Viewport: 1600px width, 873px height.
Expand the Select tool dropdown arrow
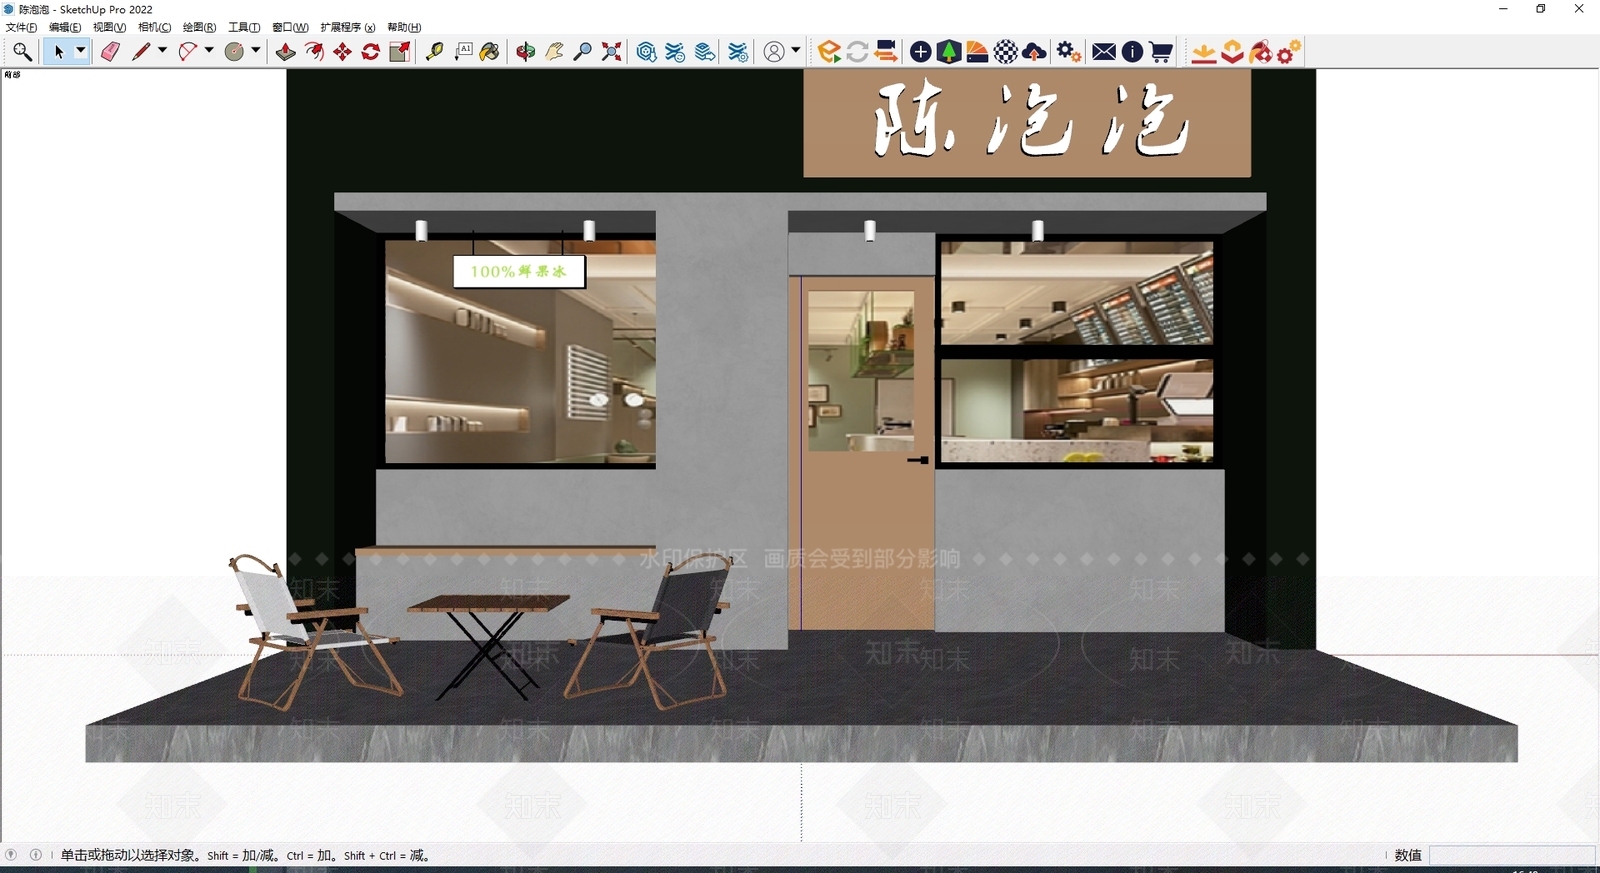tap(80, 51)
